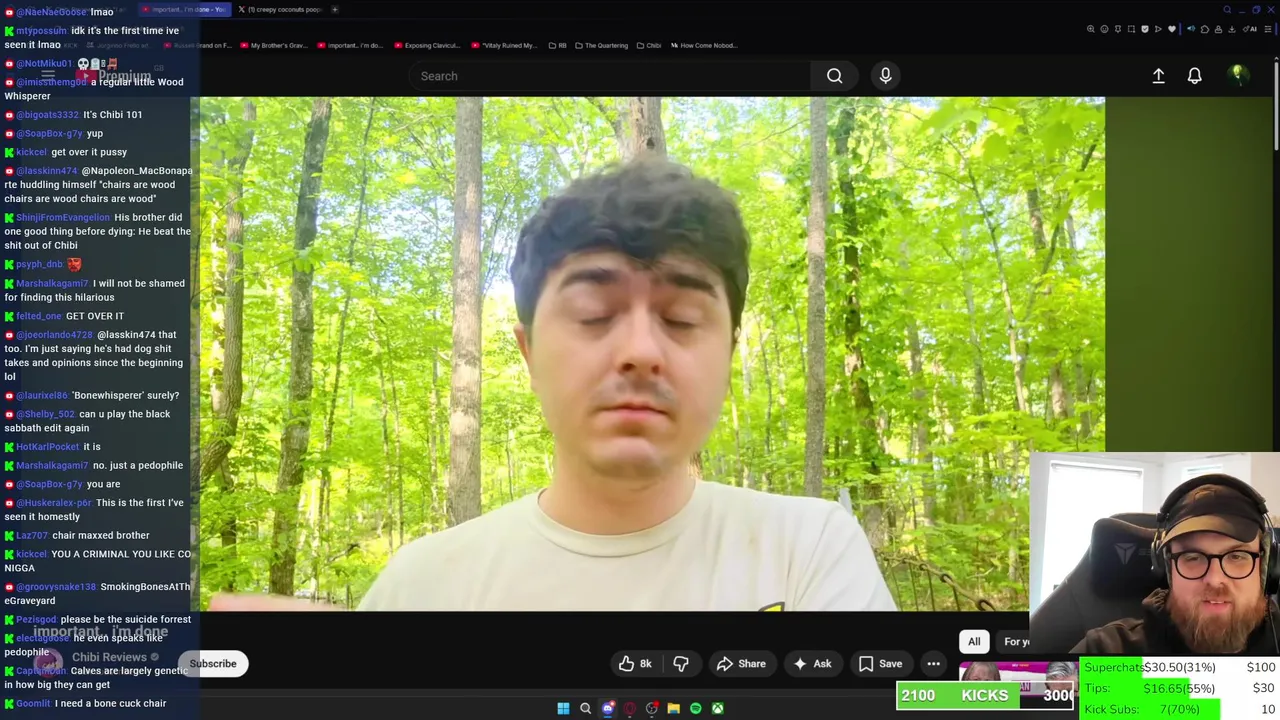Click the YouTube search magnifier button

point(834,76)
